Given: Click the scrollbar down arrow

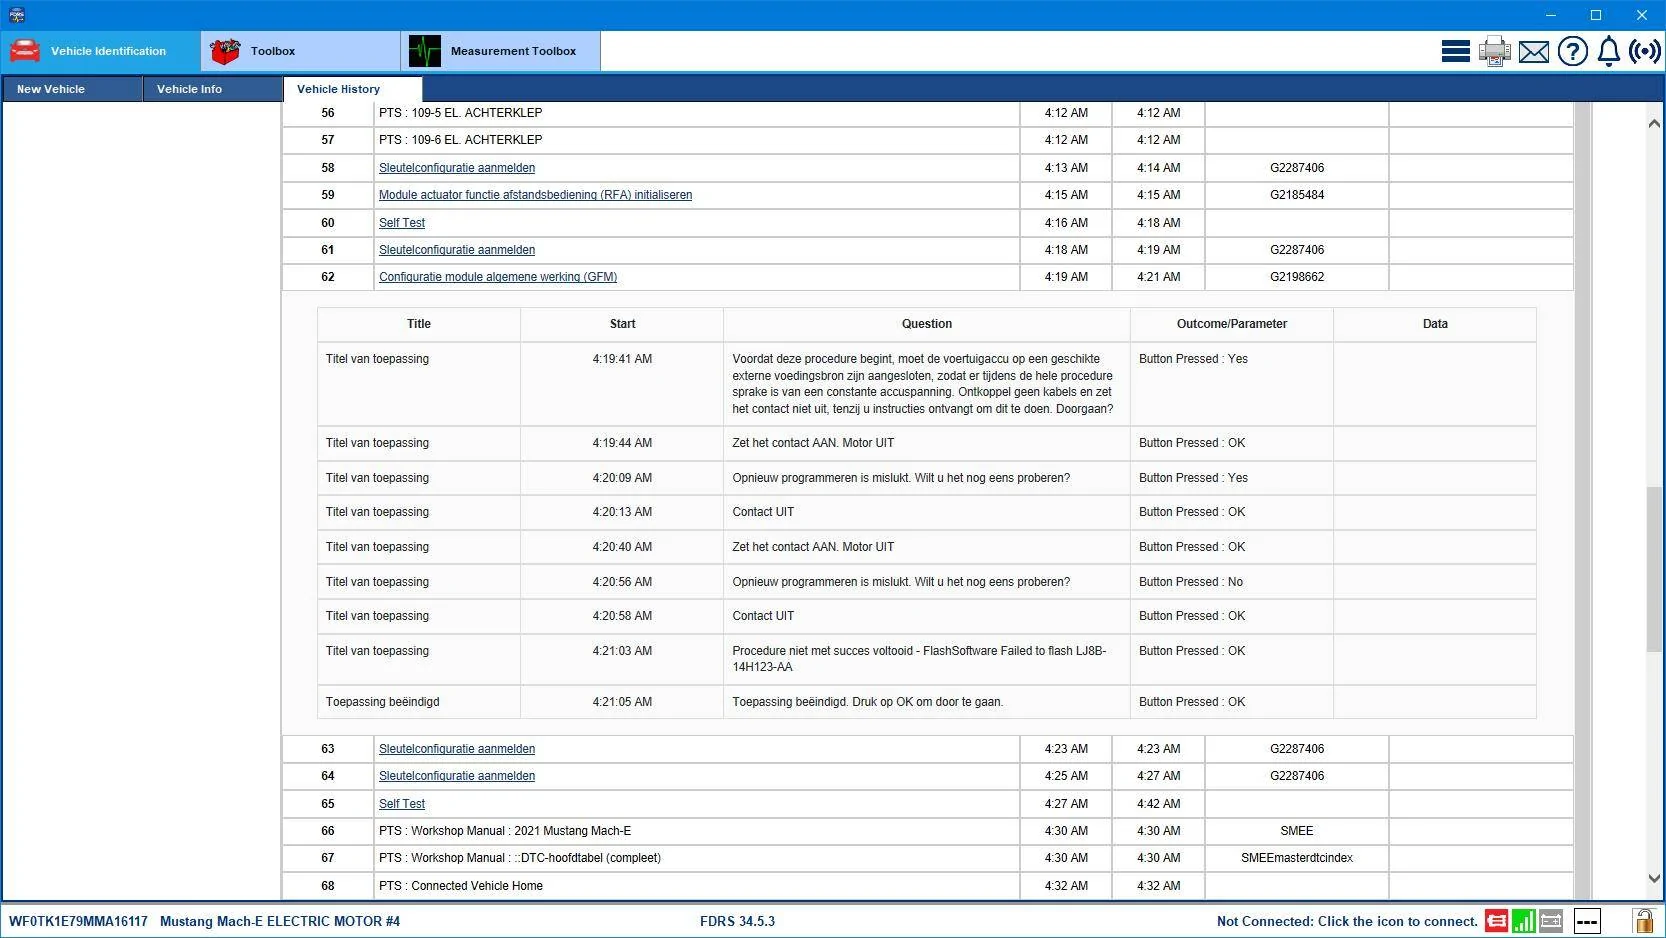Looking at the screenshot, I should tap(1654, 878).
